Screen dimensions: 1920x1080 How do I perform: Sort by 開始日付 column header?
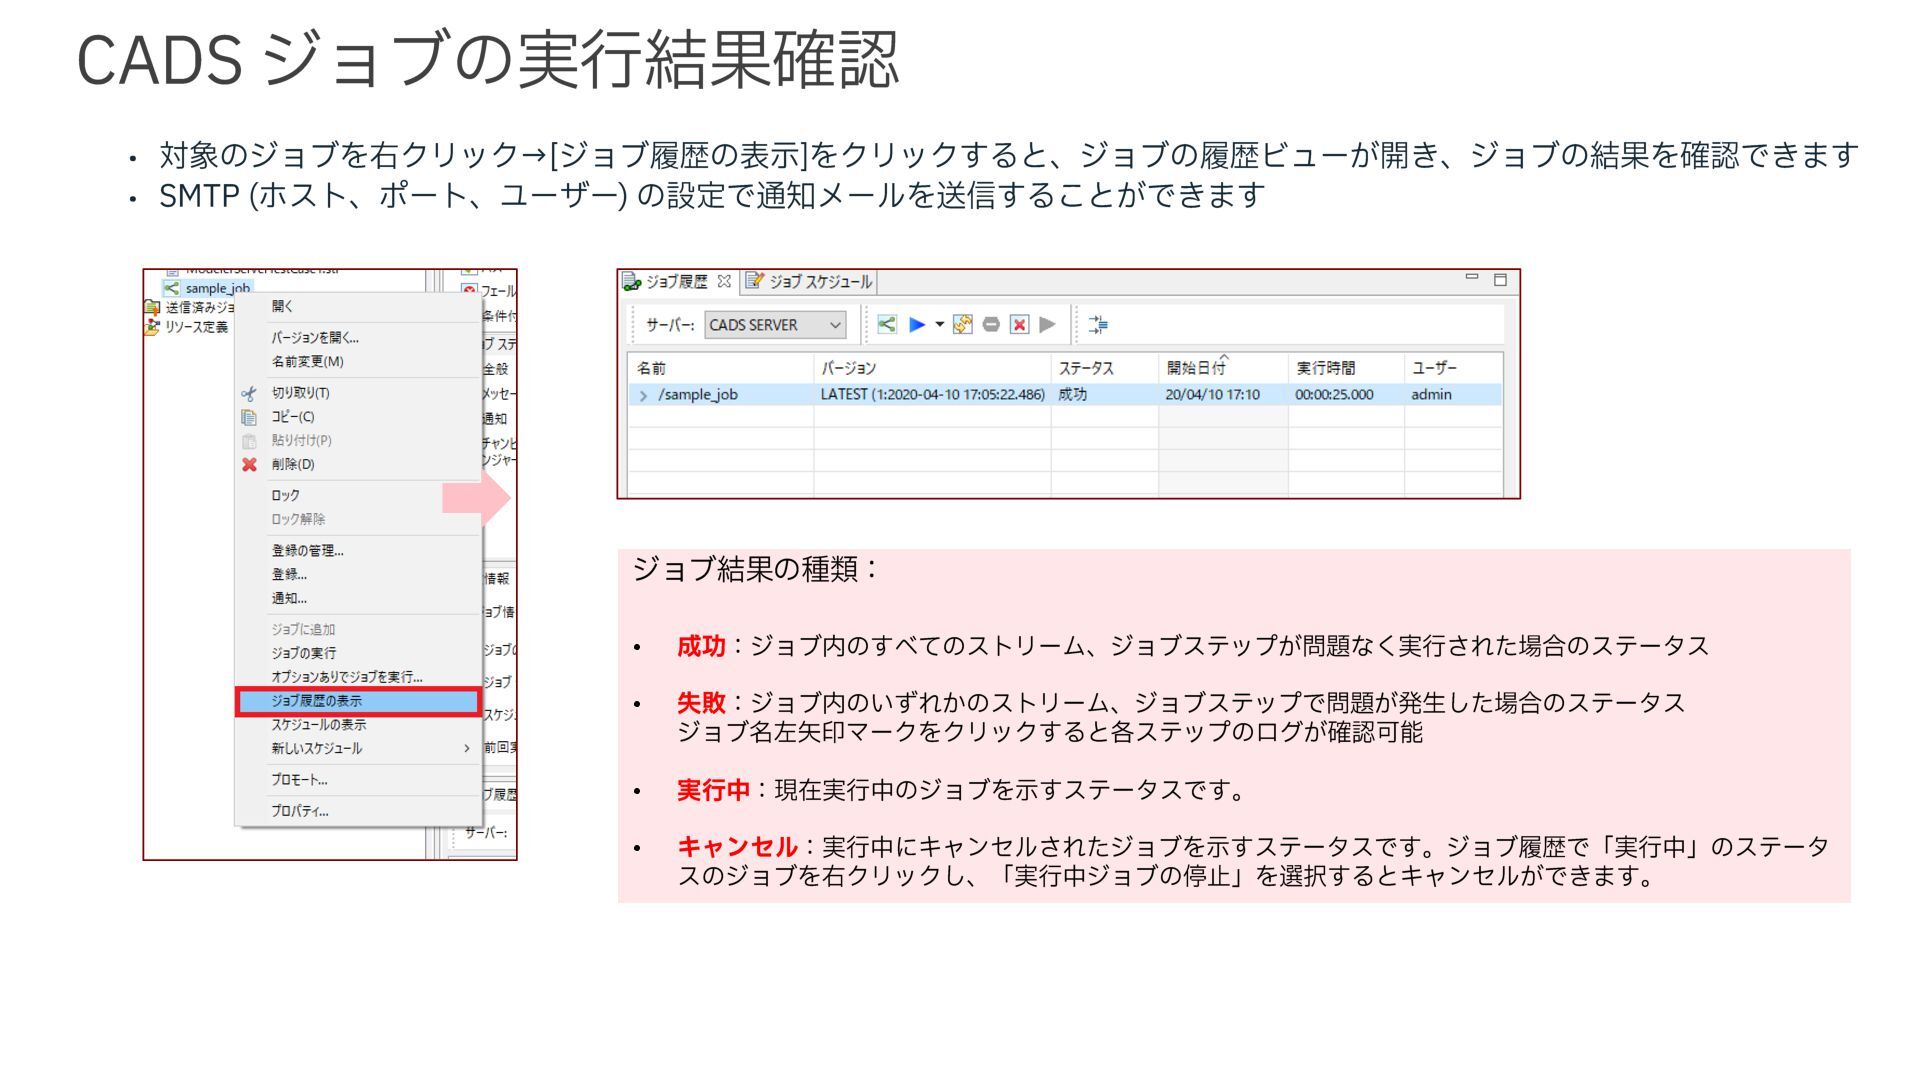pos(1195,368)
